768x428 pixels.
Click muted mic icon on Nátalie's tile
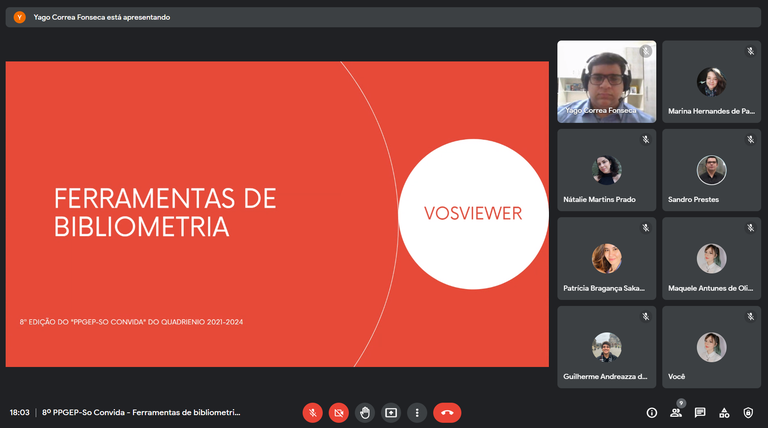[x=646, y=140]
